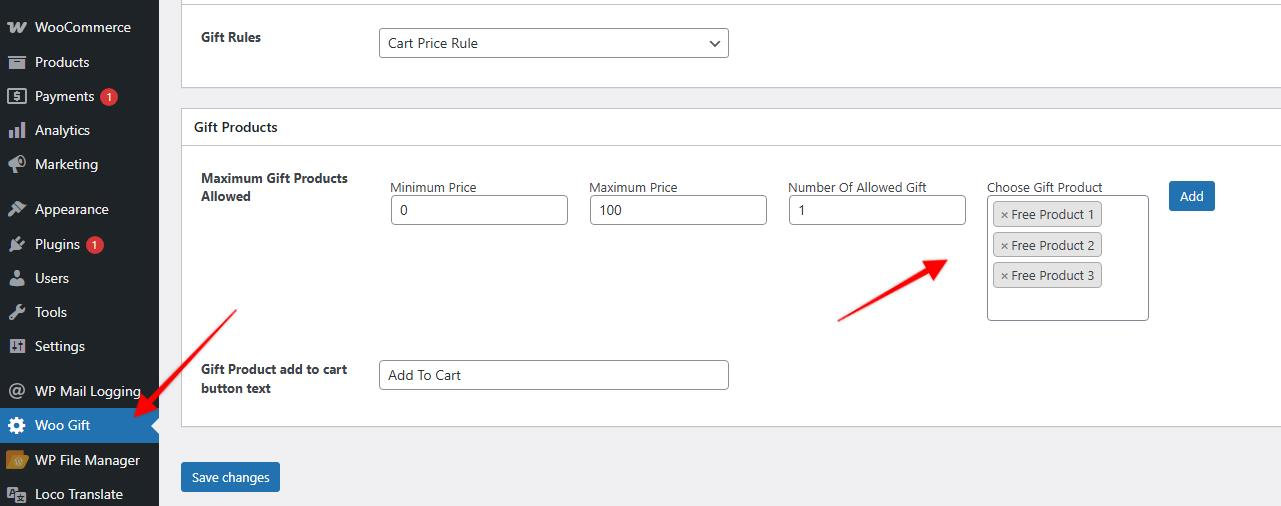Click the Plugins plug icon
The image size is (1281, 506).
click(x=16, y=244)
